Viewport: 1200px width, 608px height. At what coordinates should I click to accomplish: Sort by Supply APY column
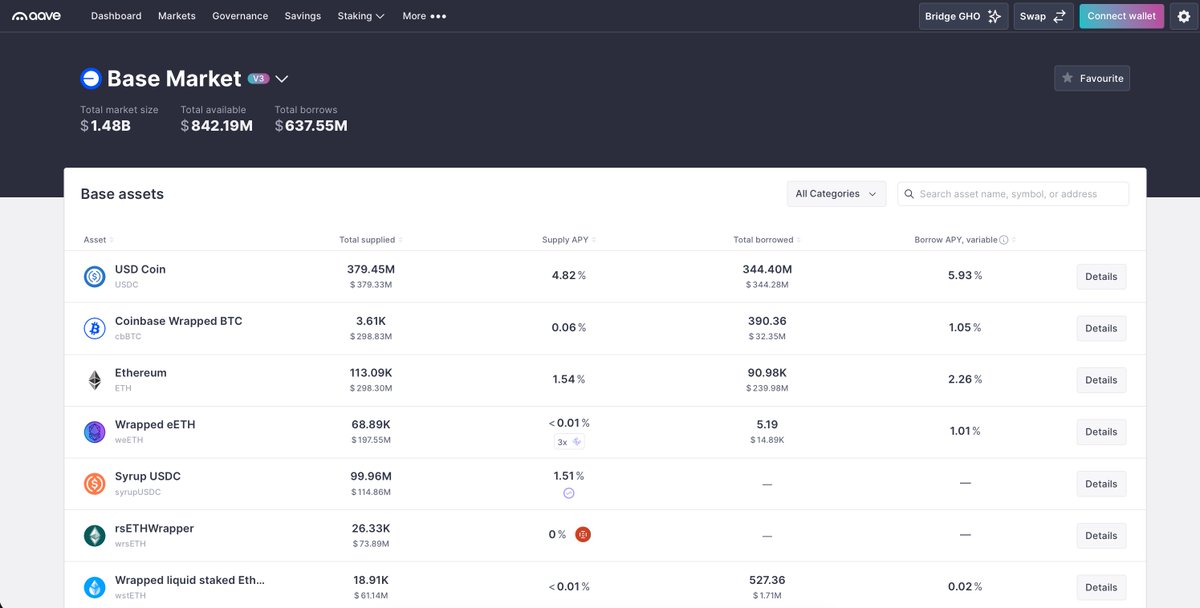[568, 240]
